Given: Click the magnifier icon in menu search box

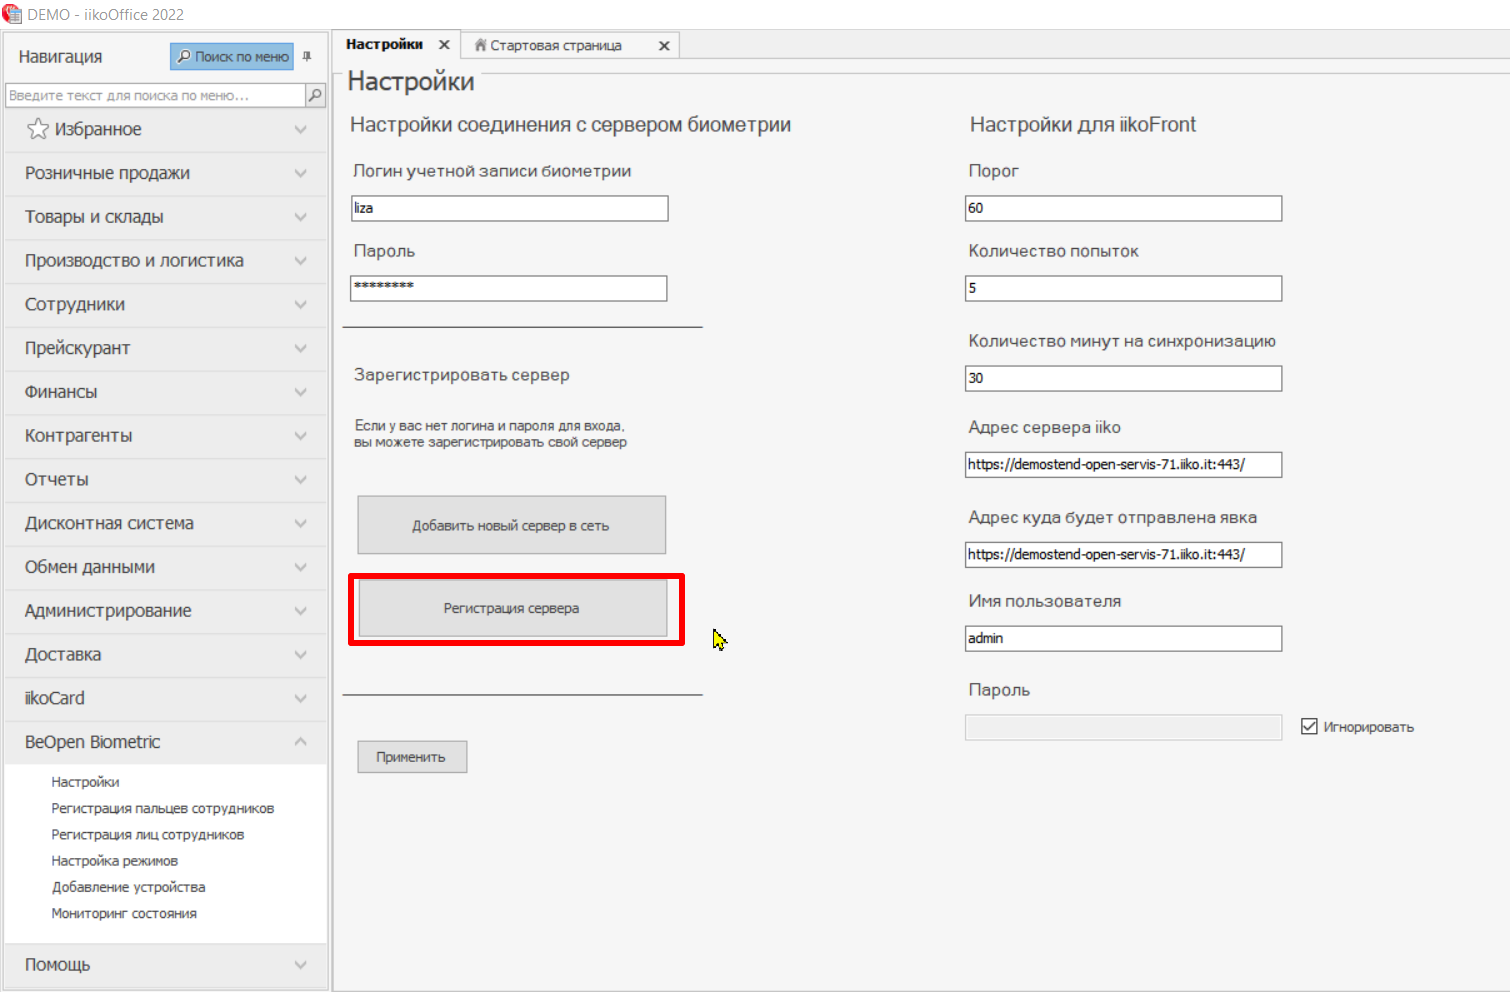Looking at the screenshot, I should tap(315, 95).
